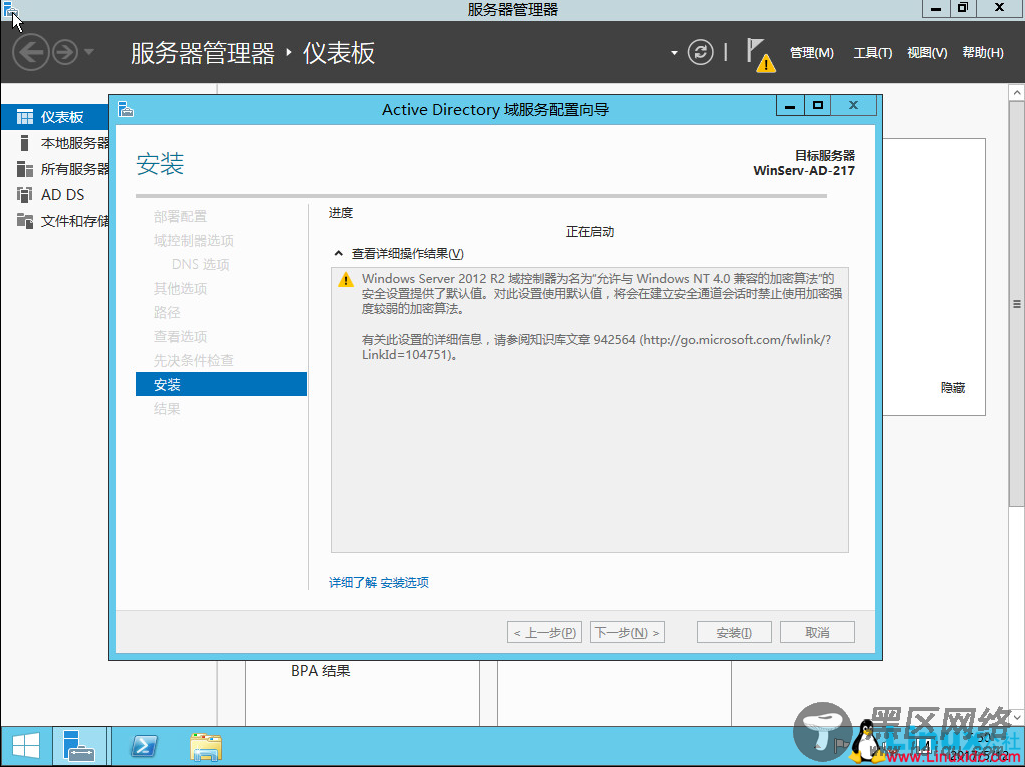The image size is (1025, 767).
Task: Click the forward navigation arrow in Server Manager
Action: pyautogui.click(x=65, y=52)
